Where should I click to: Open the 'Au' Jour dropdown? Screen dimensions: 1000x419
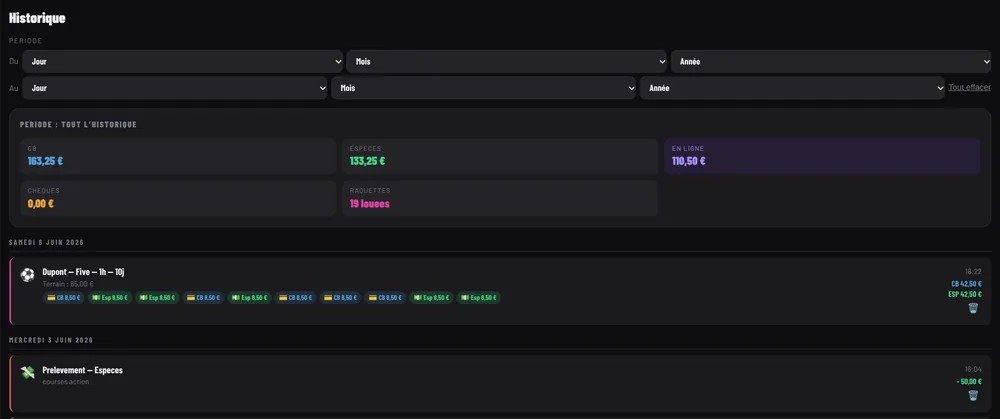pos(175,88)
